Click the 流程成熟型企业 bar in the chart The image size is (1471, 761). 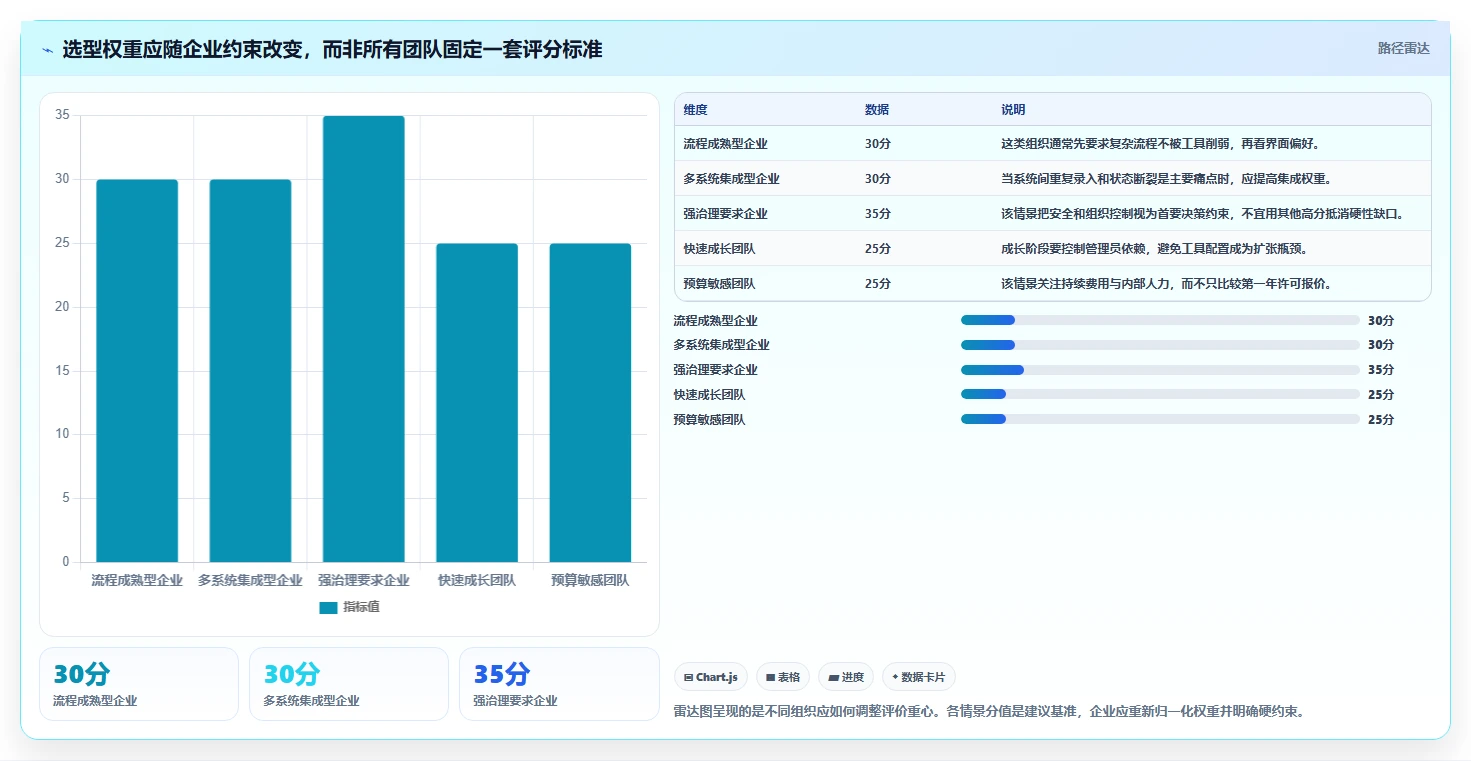pos(137,371)
